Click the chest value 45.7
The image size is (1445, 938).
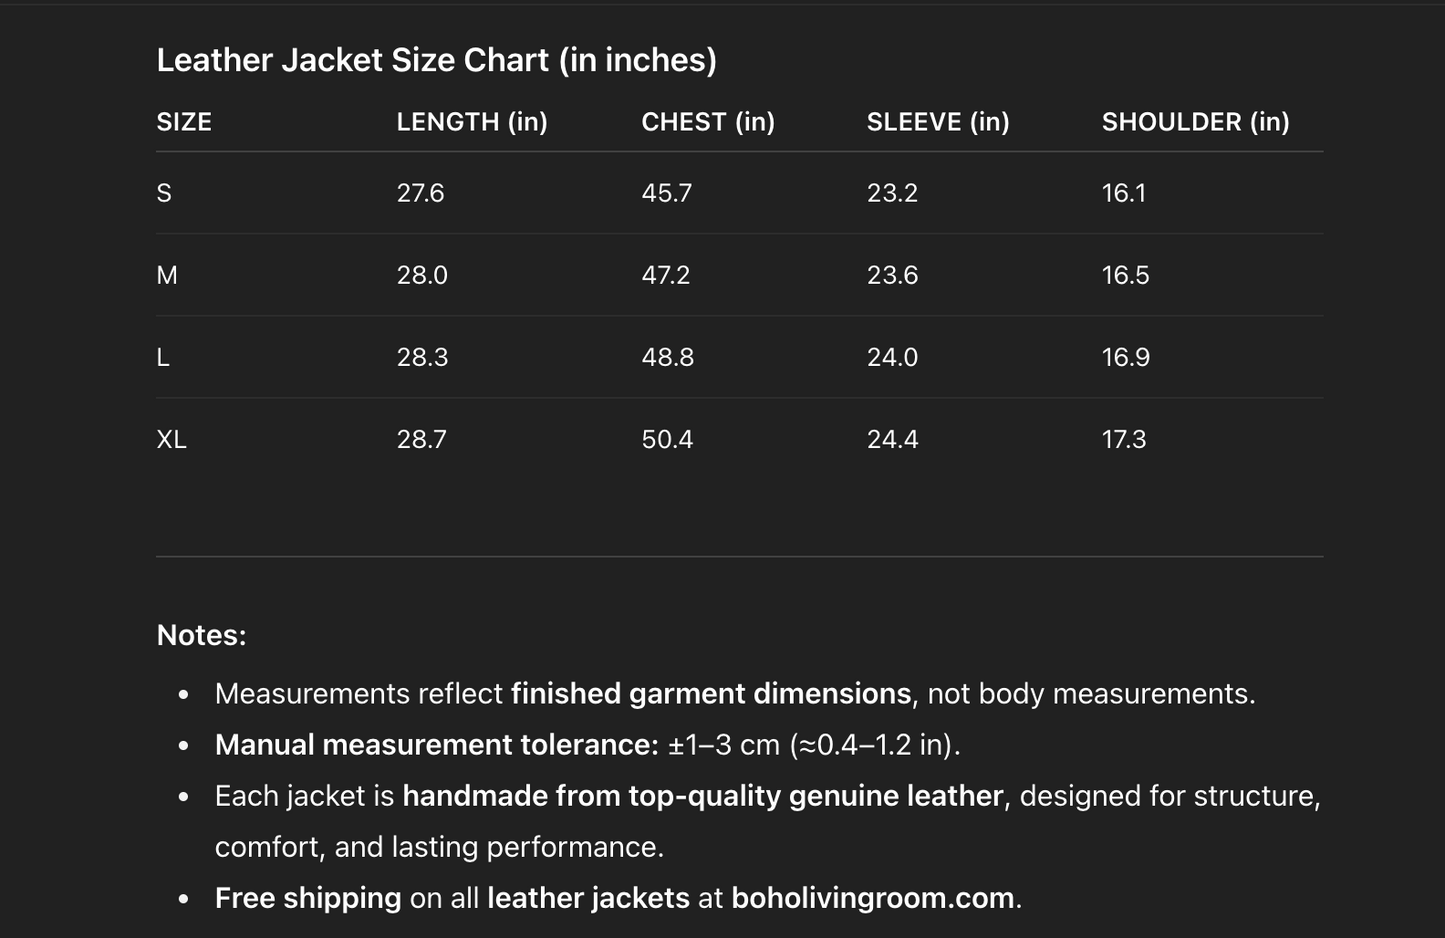666,193
